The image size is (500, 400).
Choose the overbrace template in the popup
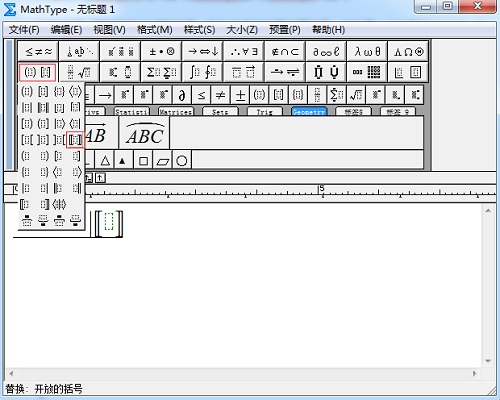[27, 220]
